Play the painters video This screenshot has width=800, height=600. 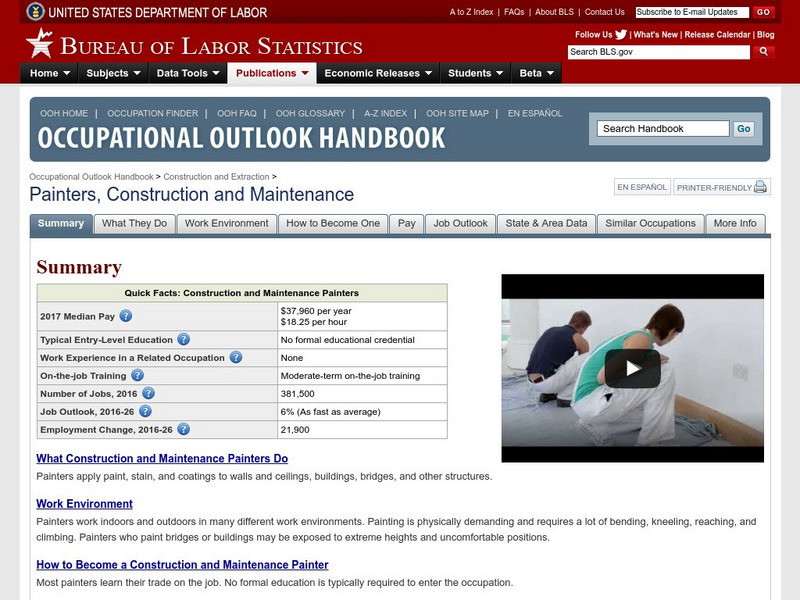[x=633, y=368]
